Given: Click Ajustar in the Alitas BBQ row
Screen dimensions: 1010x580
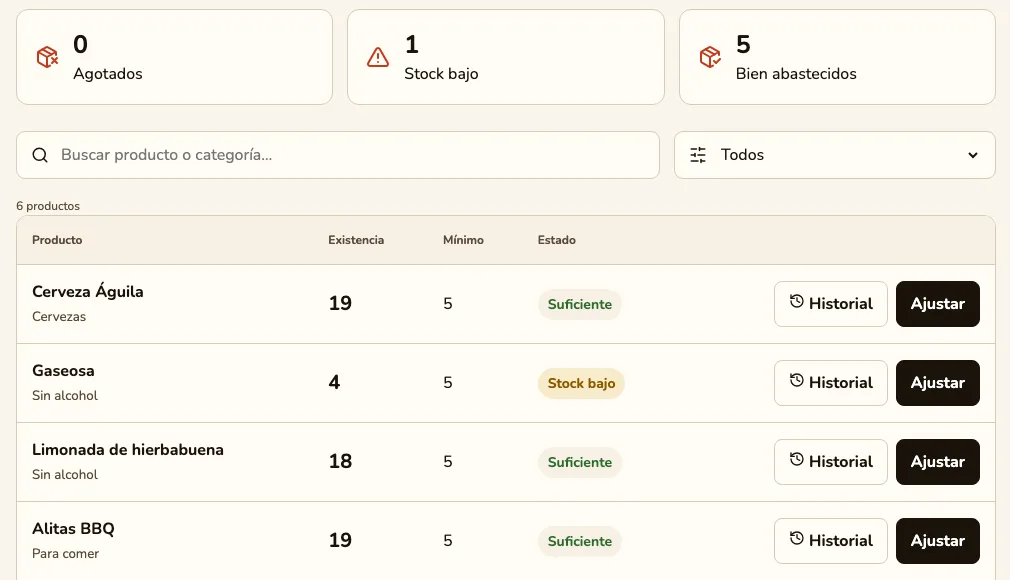Looking at the screenshot, I should [x=938, y=541].
